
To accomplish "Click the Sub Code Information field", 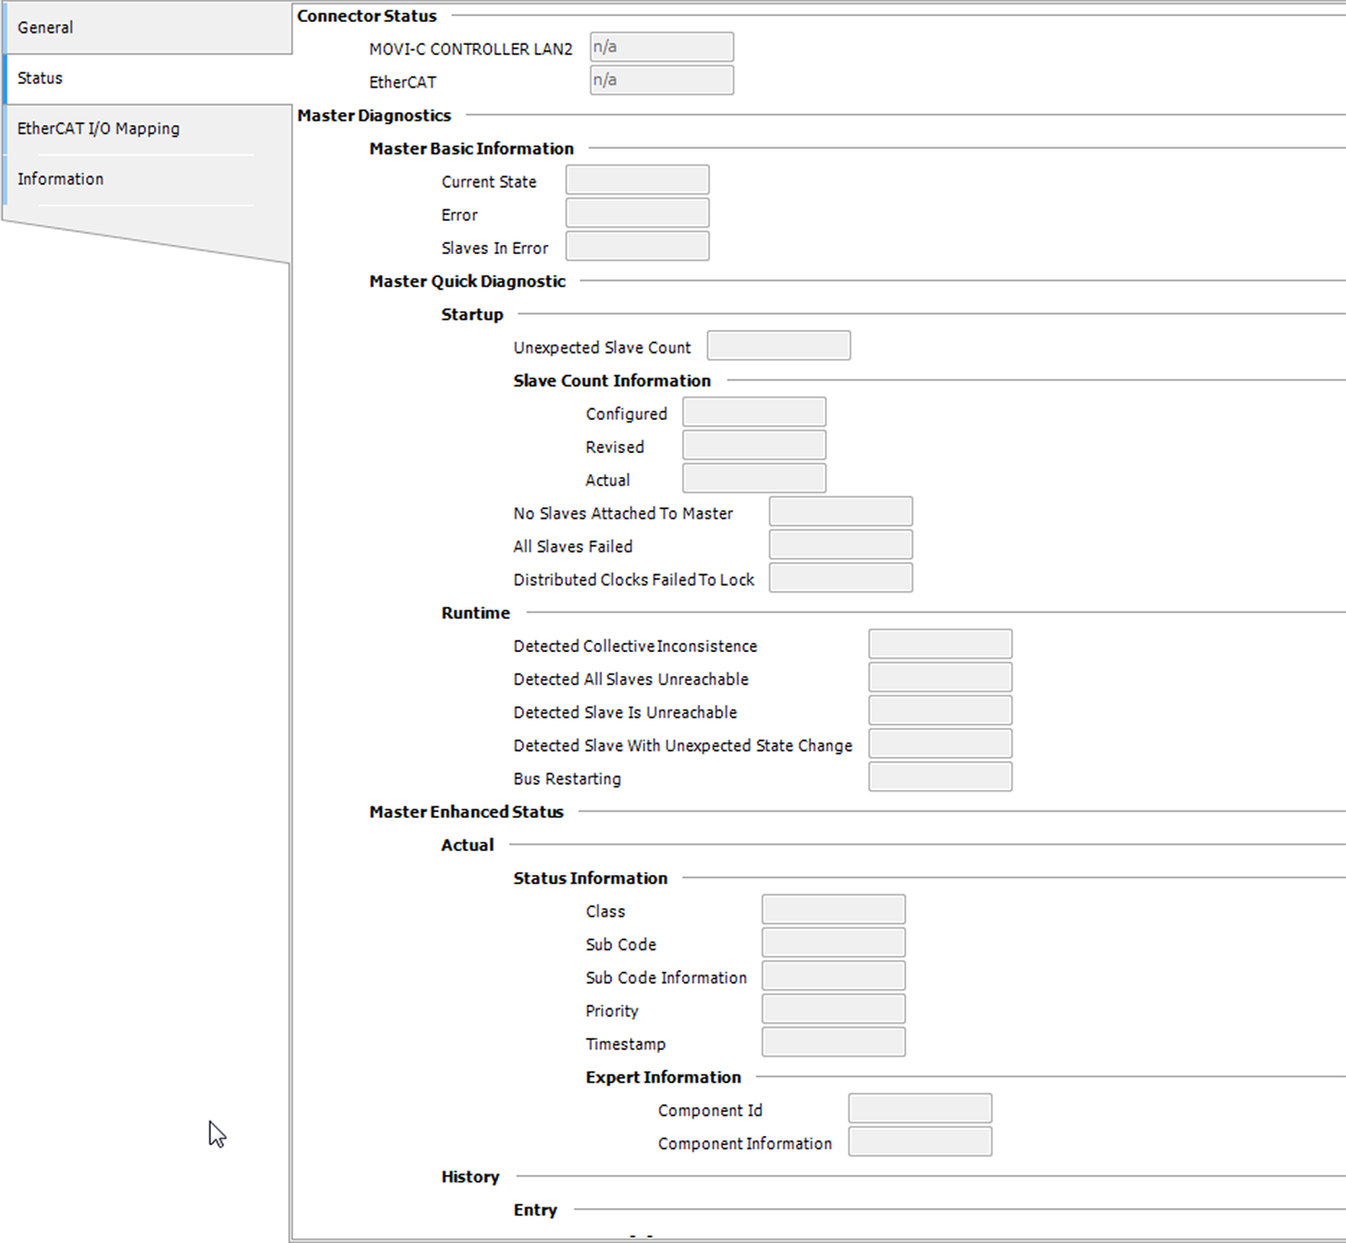I will click(x=833, y=976).
